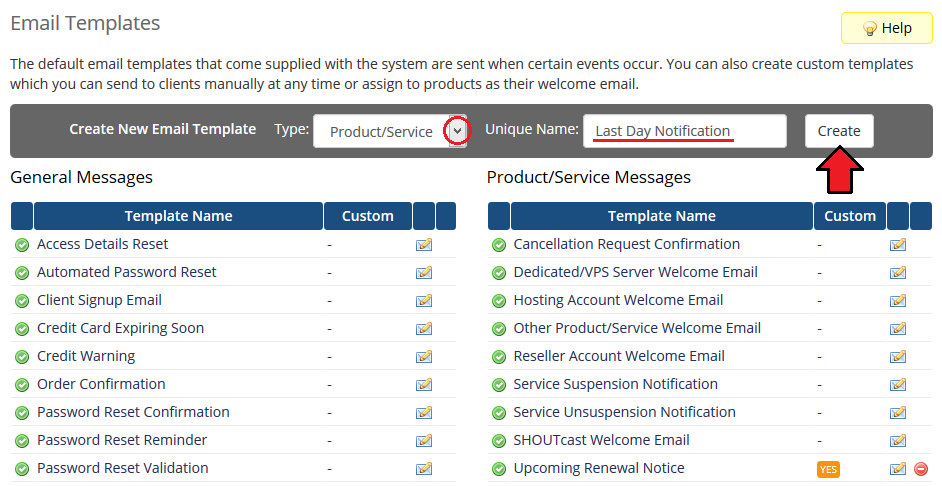This screenshot has height=486, width=942.
Task: Click edit icon for Credit Card Expiring Soon
Action: [x=424, y=329]
